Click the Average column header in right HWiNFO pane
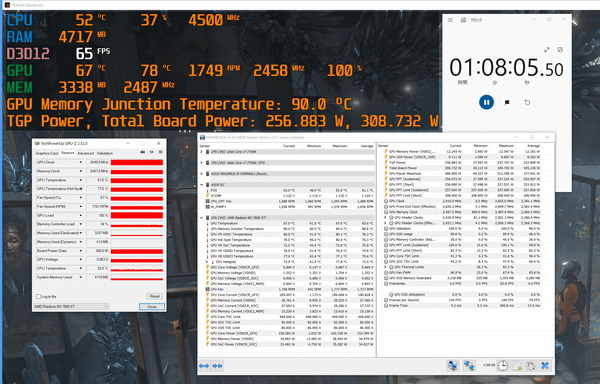 pyautogui.click(x=533, y=146)
